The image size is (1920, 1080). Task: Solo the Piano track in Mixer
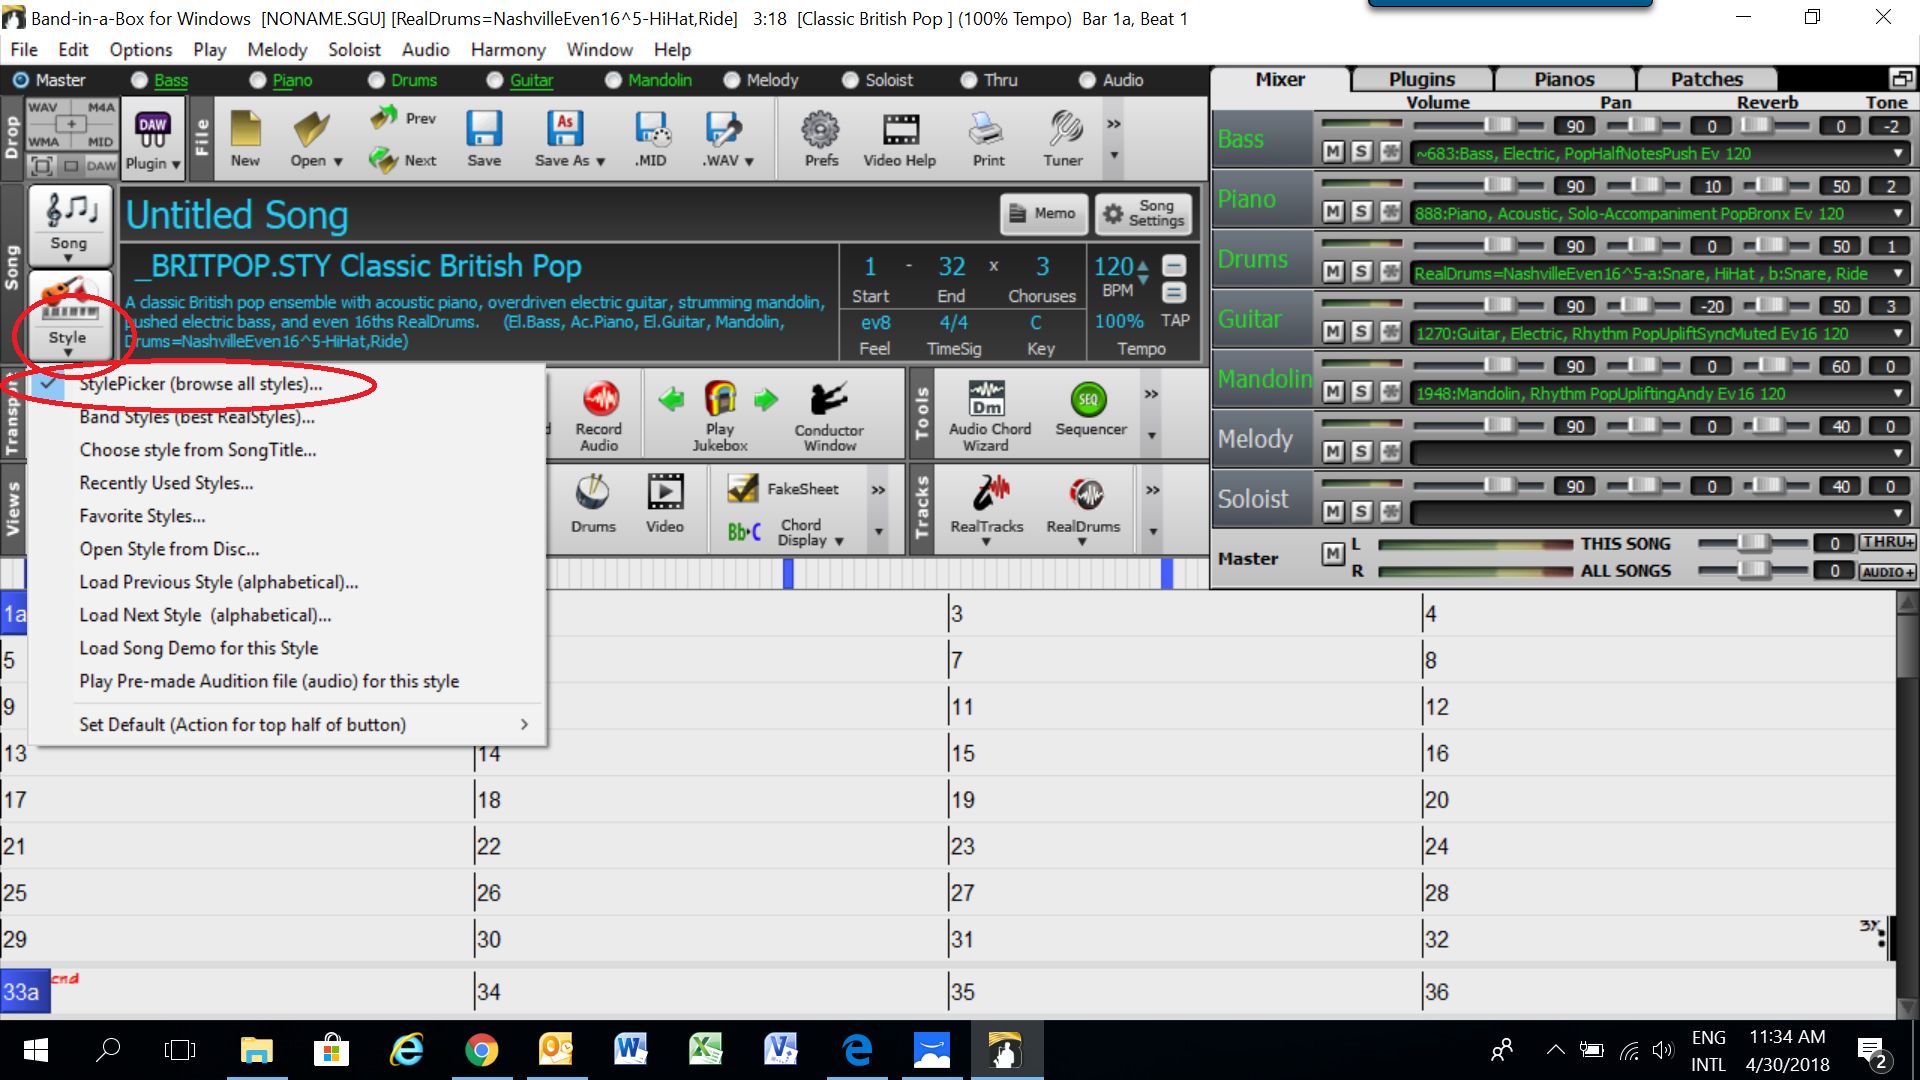1361,212
